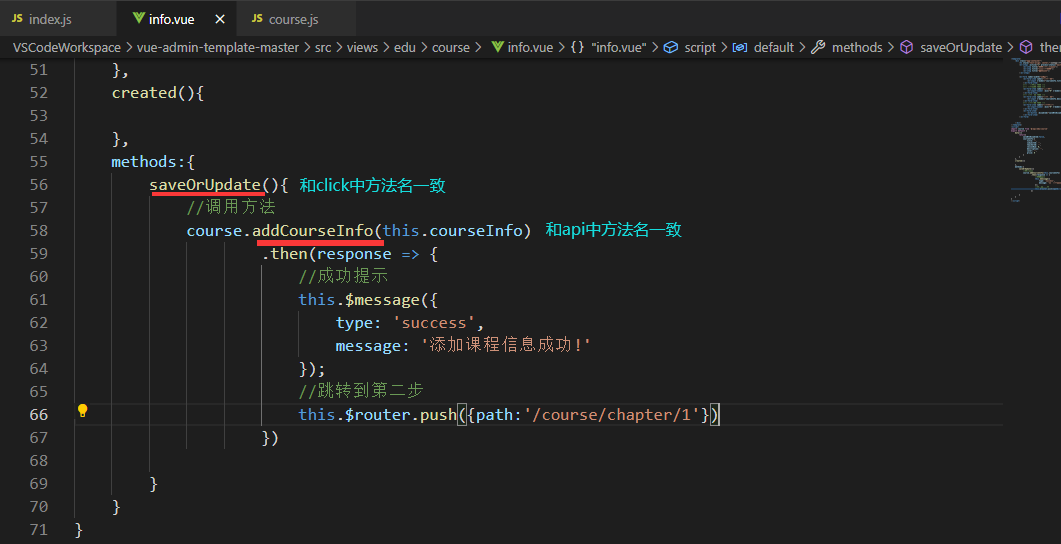Screen dimensions: 1061x544
Task: Click the '添加课程信息成功!' string
Action: click(506, 346)
